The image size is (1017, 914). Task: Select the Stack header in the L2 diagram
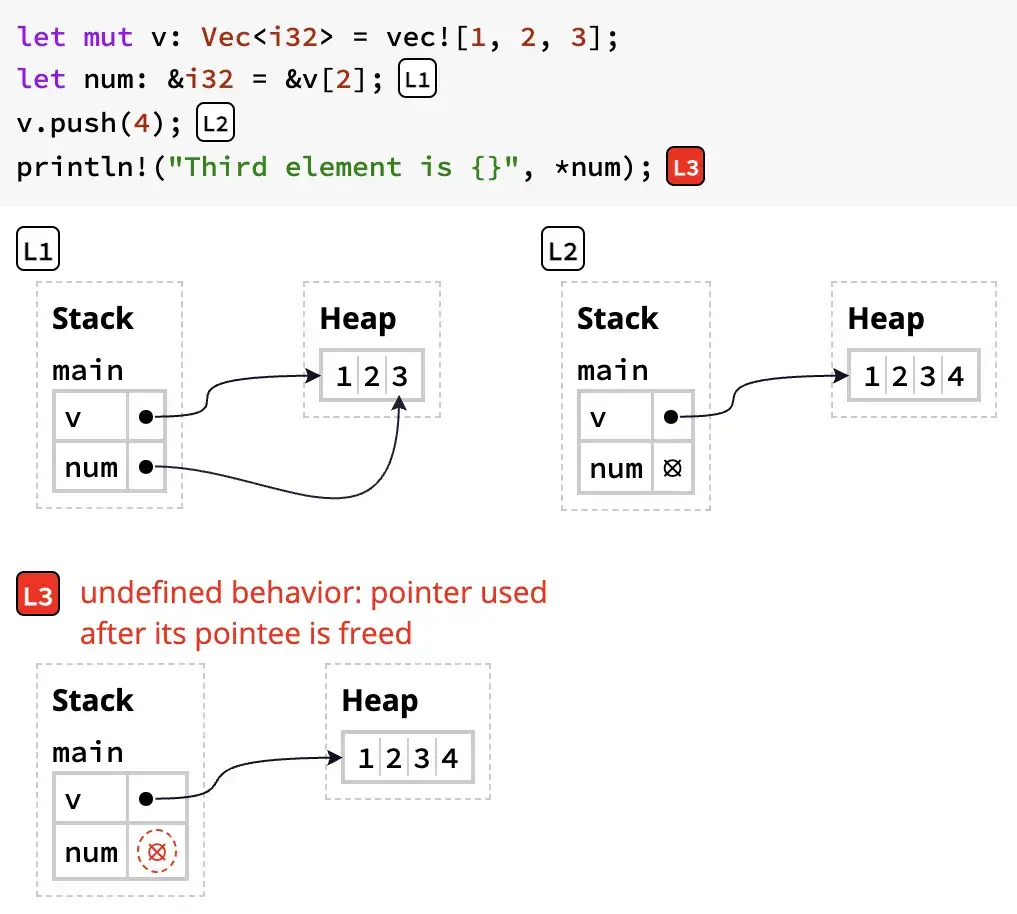click(617, 318)
